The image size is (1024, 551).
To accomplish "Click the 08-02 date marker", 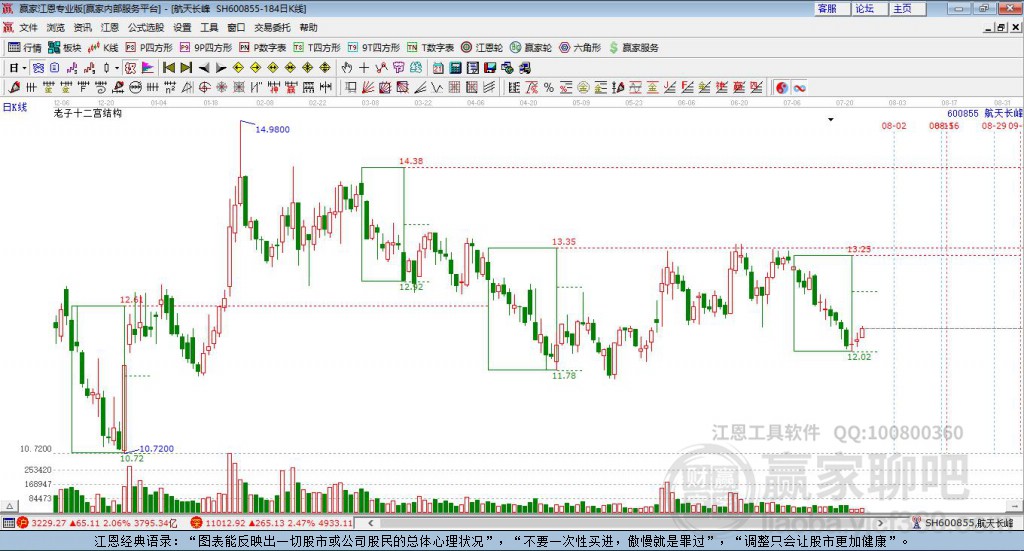I will point(894,125).
